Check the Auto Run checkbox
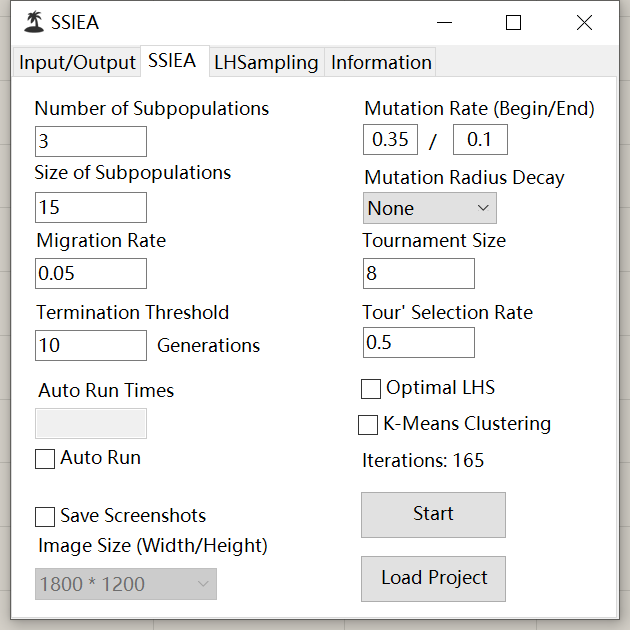This screenshot has height=630, width=630. click(45, 459)
